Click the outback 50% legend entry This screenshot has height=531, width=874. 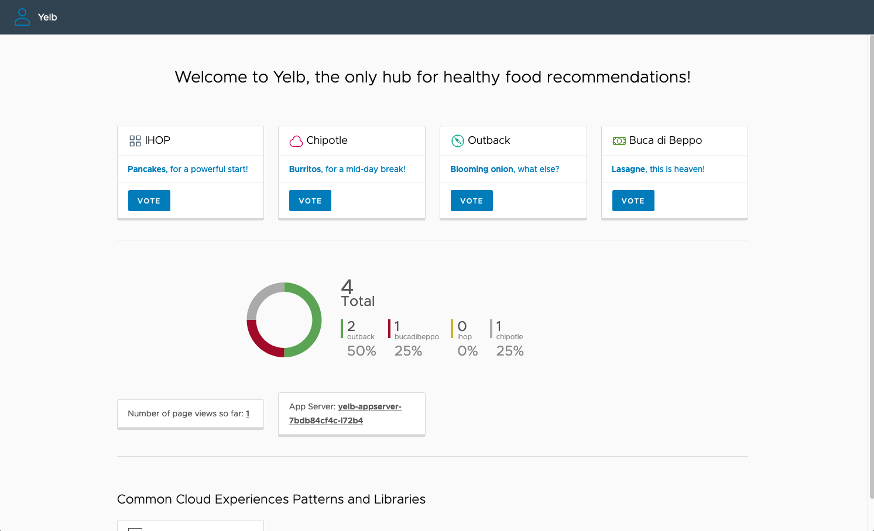pos(359,338)
